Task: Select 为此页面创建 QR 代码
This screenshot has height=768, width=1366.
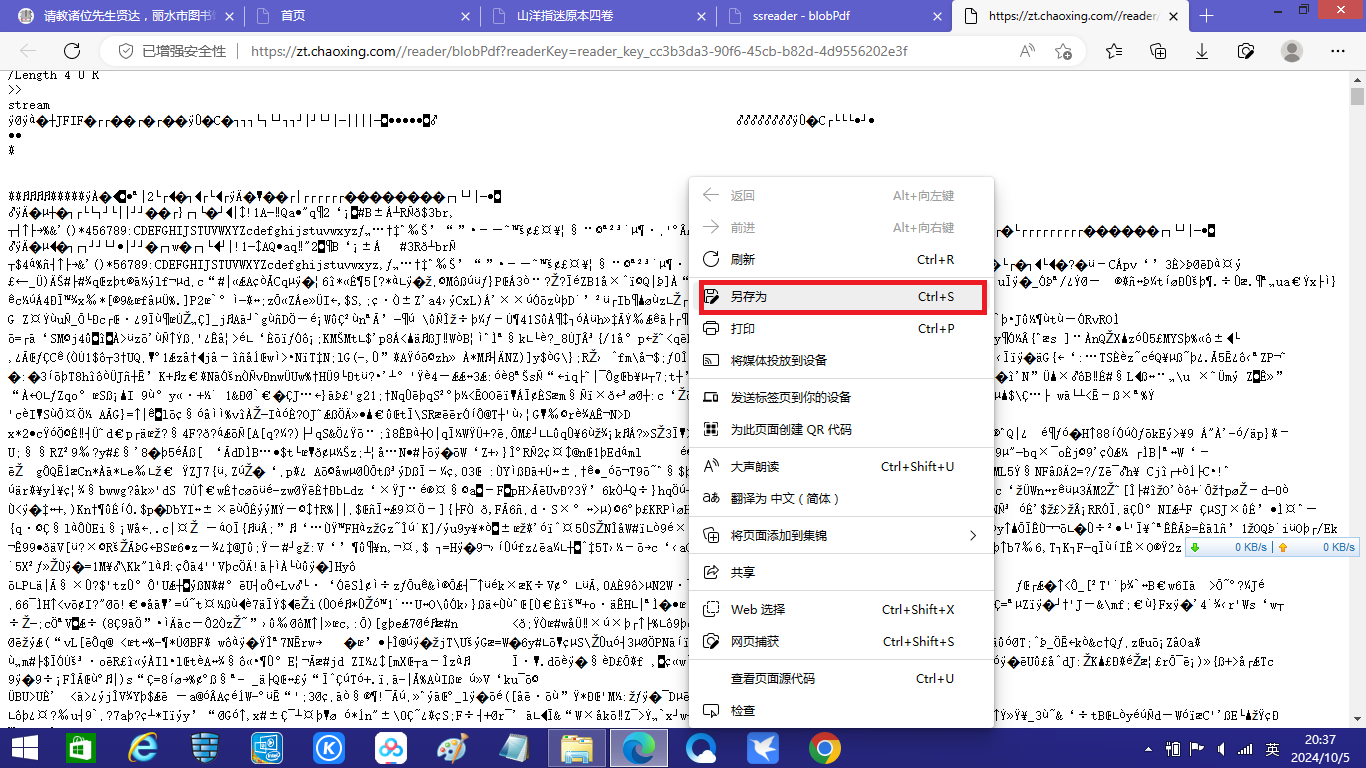Action: click(841, 429)
